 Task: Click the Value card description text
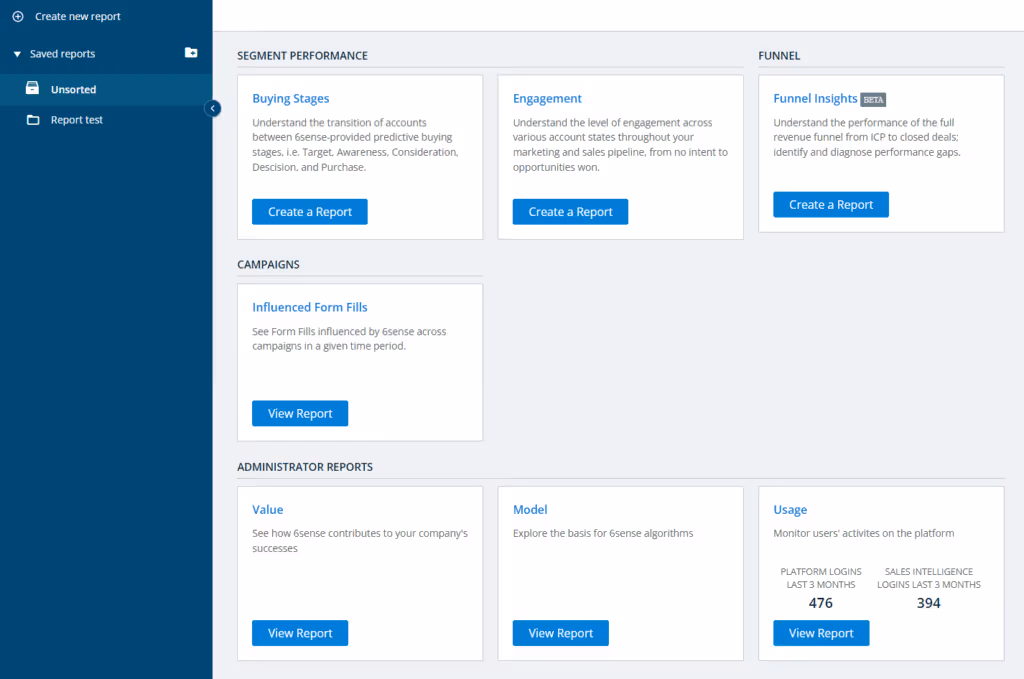[360, 541]
